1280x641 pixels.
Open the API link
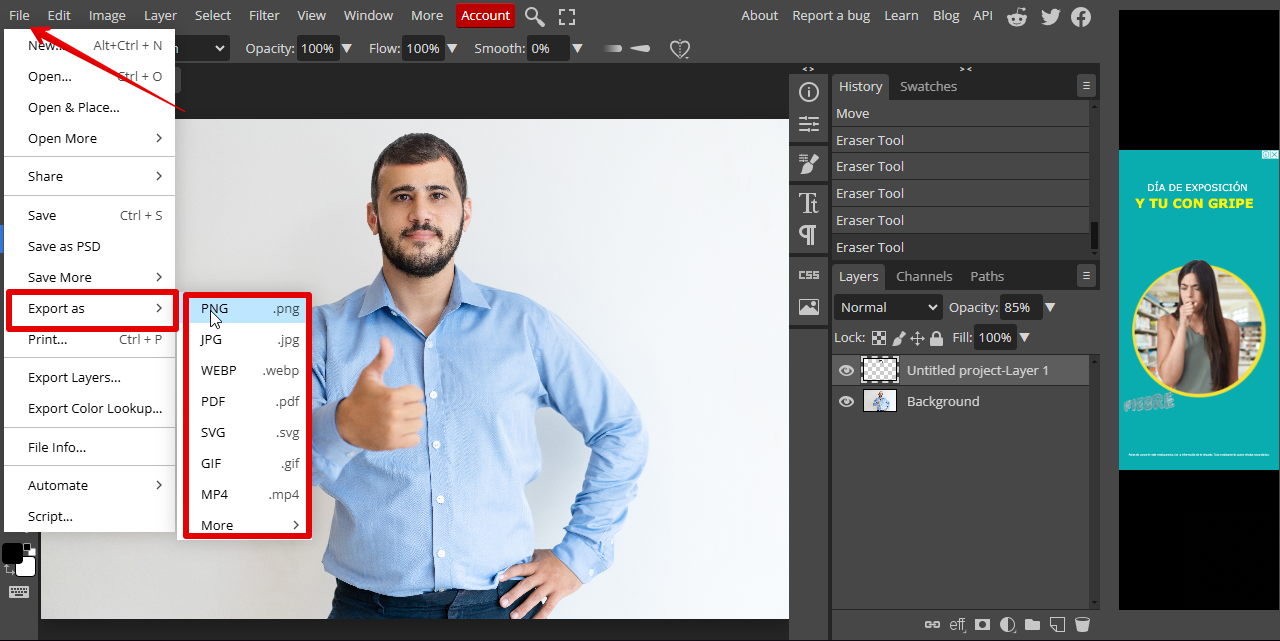(983, 15)
